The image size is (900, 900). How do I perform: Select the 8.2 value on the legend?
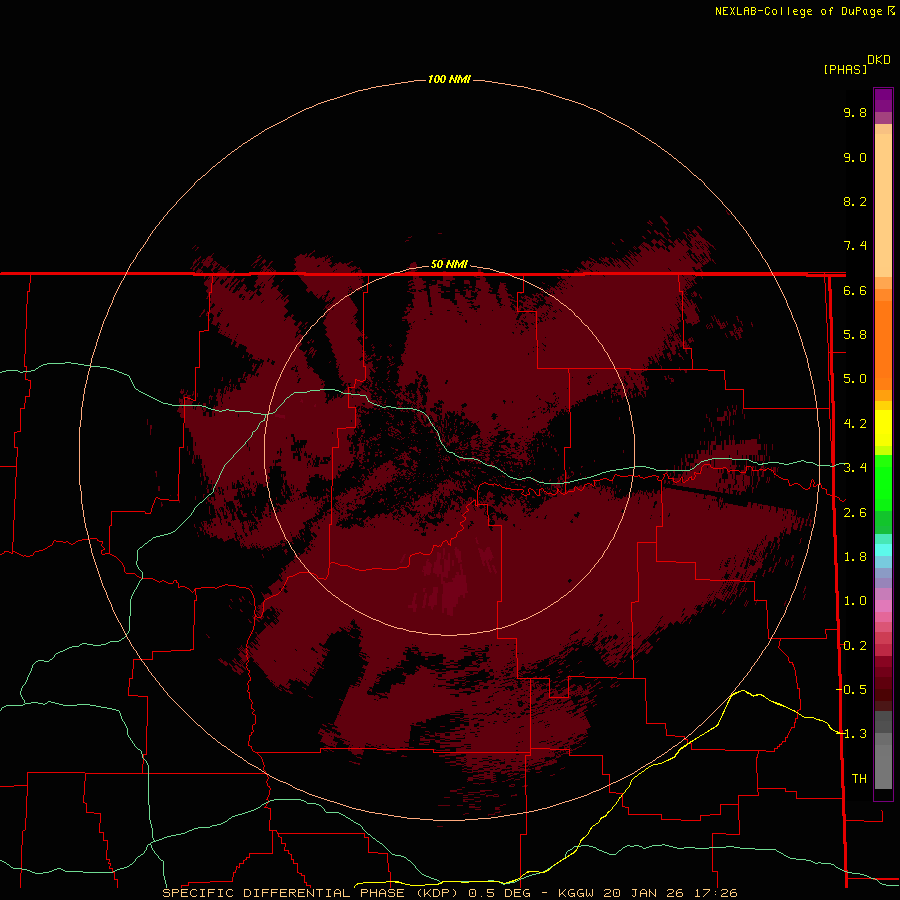pyautogui.click(x=855, y=201)
